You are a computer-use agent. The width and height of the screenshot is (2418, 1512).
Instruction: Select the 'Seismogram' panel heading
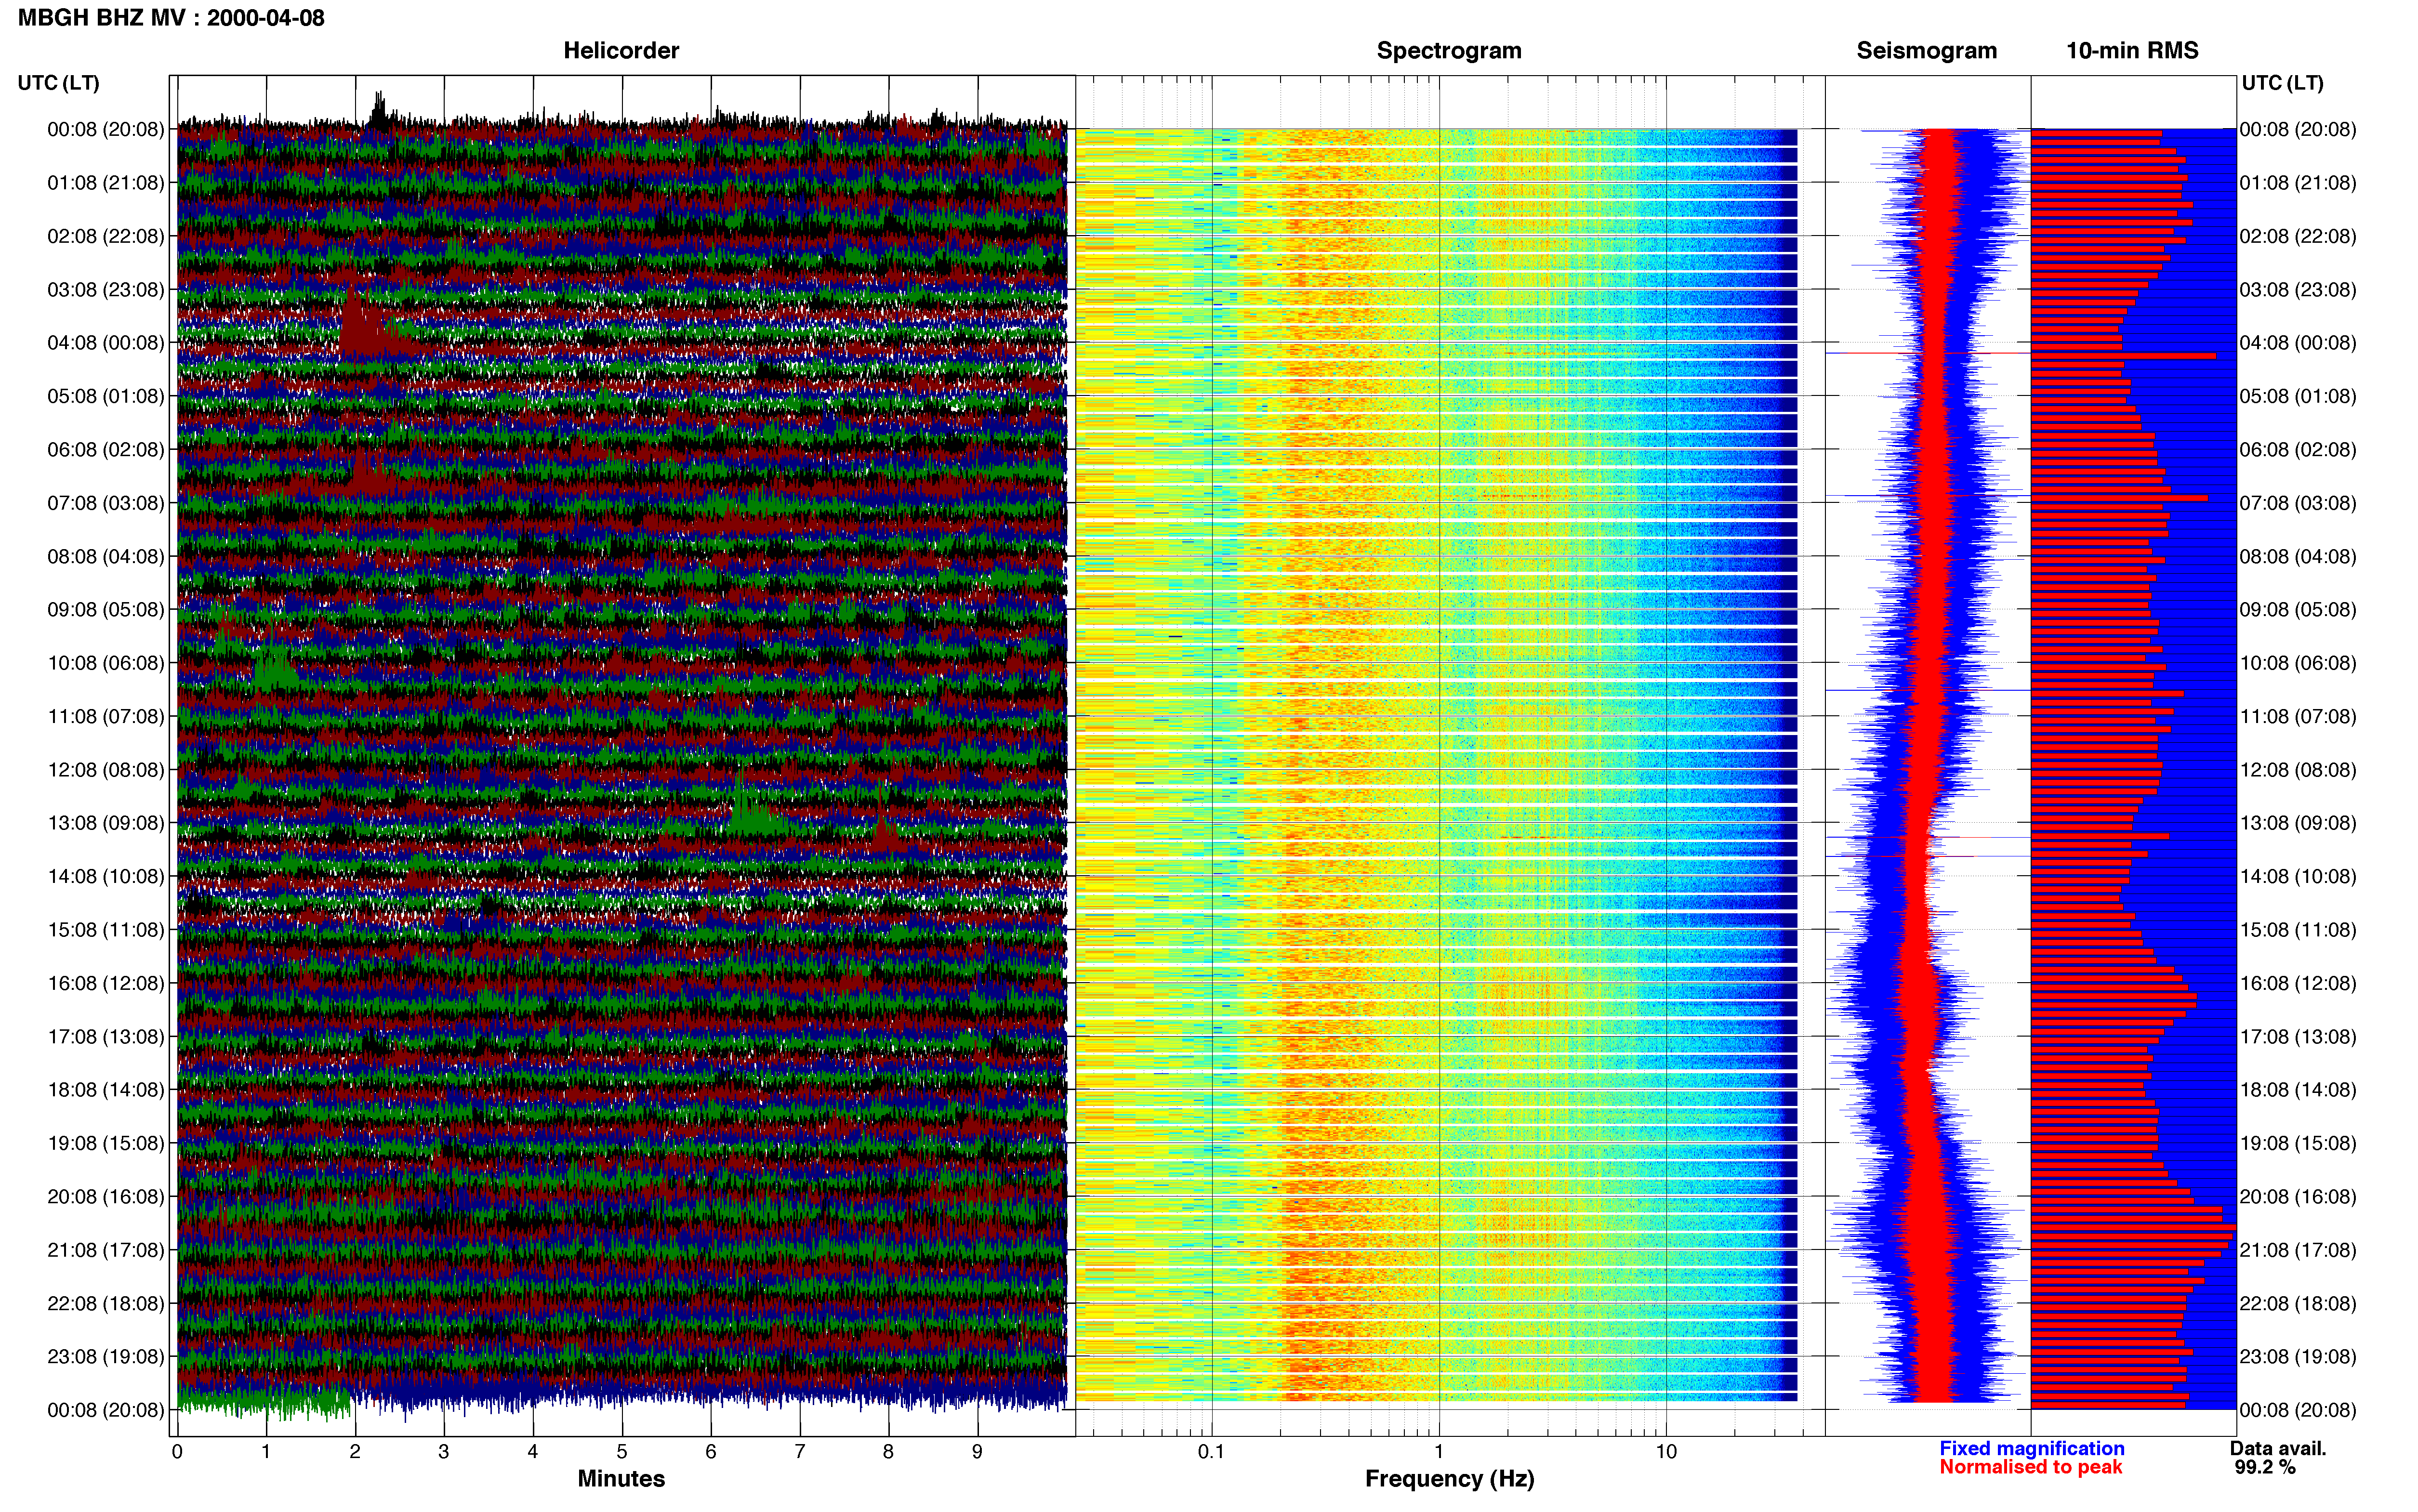click(x=1926, y=51)
